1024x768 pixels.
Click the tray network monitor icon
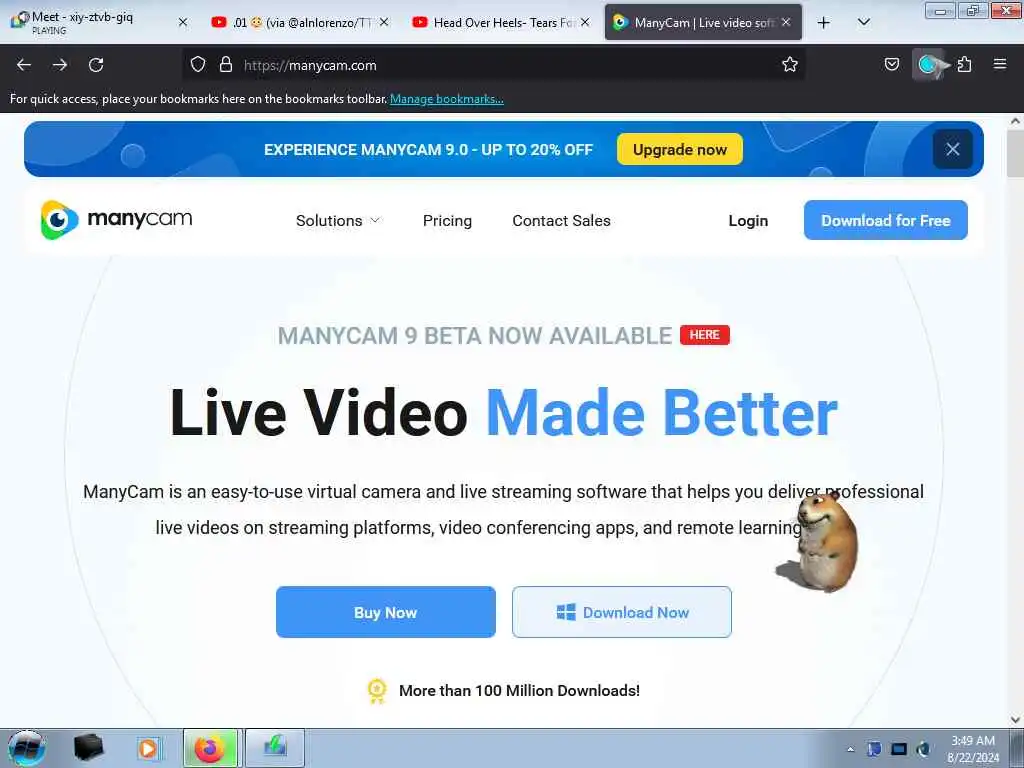pyautogui.click(x=899, y=749)
